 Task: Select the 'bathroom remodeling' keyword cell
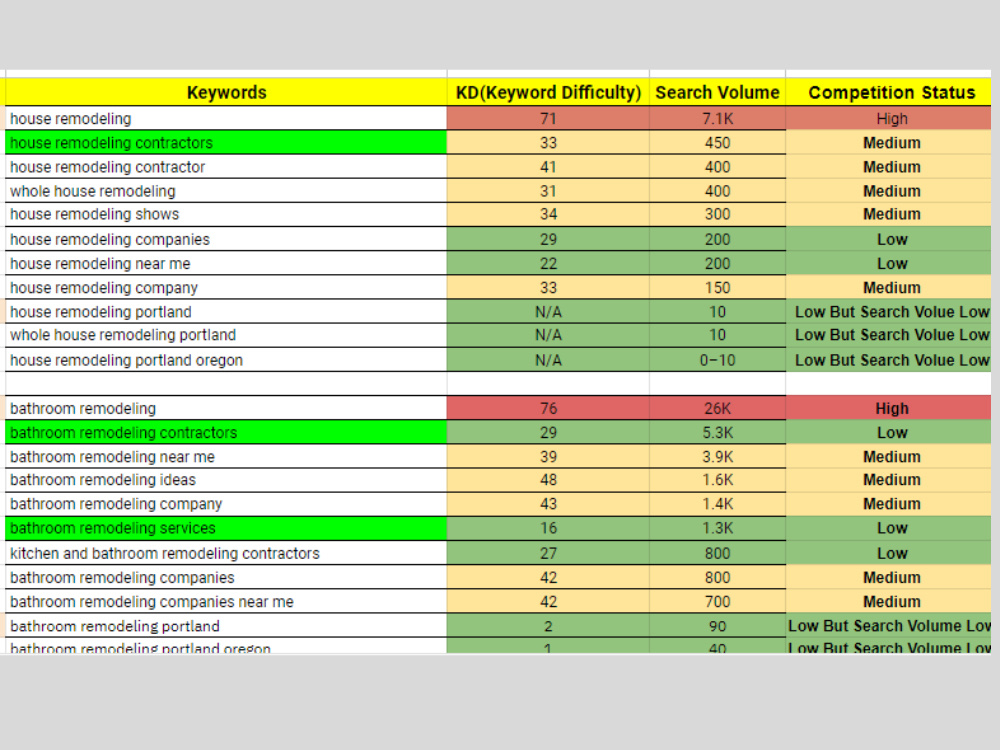pyautogui.click(x=226, y=408)
